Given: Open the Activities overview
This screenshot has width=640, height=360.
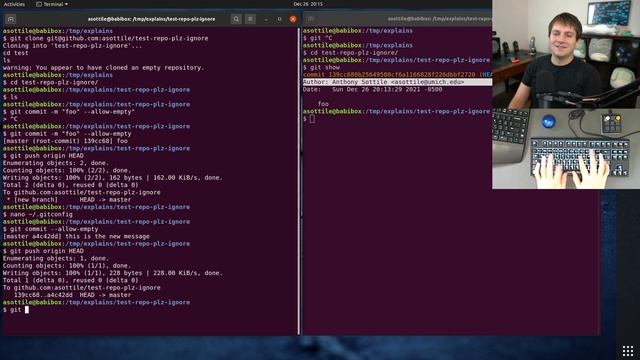Looking at the screenshot, I should (x=14, y=4).
